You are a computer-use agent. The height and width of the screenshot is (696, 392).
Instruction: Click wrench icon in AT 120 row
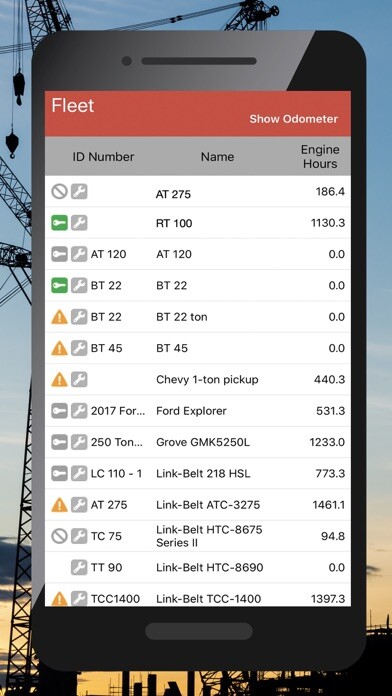79,254
